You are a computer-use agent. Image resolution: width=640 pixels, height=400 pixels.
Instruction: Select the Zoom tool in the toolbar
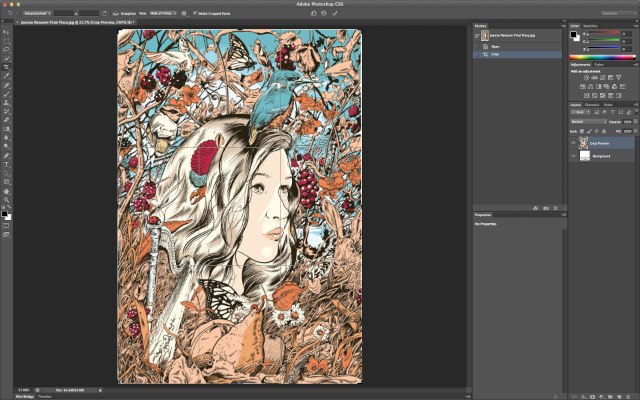click(7, 200)
